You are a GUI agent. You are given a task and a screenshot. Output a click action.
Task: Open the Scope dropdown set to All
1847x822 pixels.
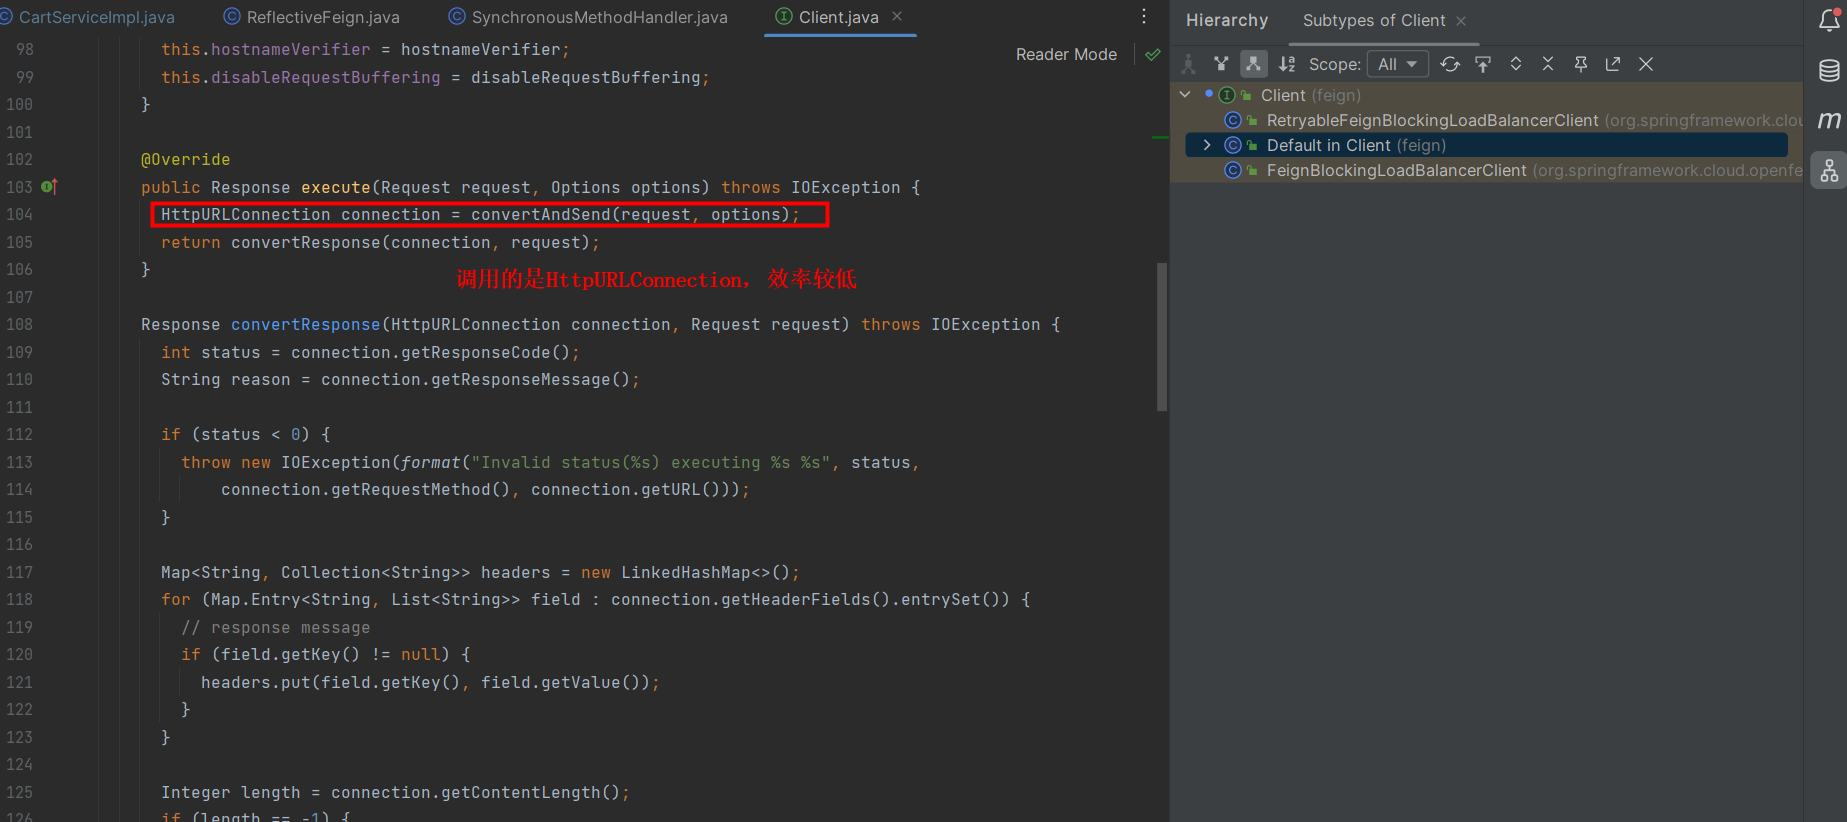pyautogui.click(x=1397, y=64)
